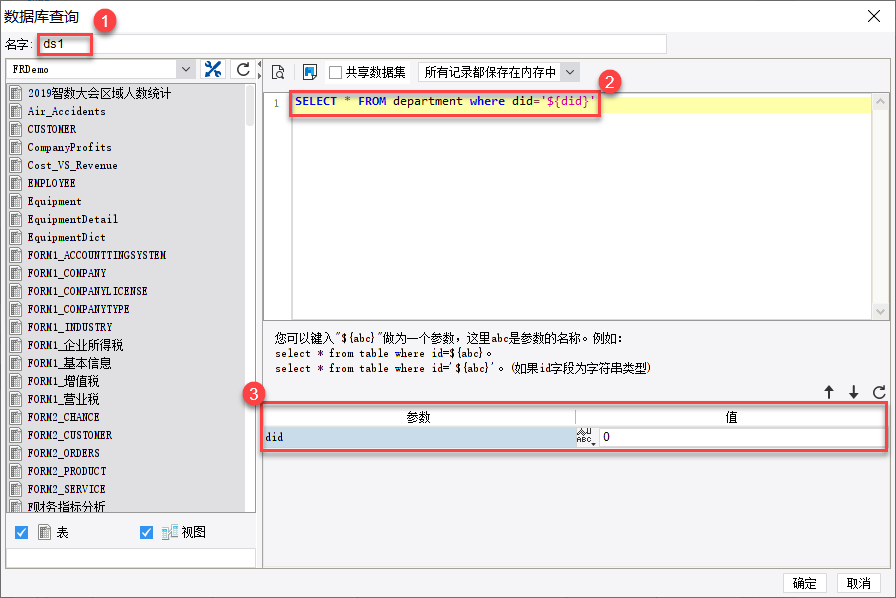896x598 pixels.
Task: Select the Cost_VS_Revenue table
Action: click(73, 165)
